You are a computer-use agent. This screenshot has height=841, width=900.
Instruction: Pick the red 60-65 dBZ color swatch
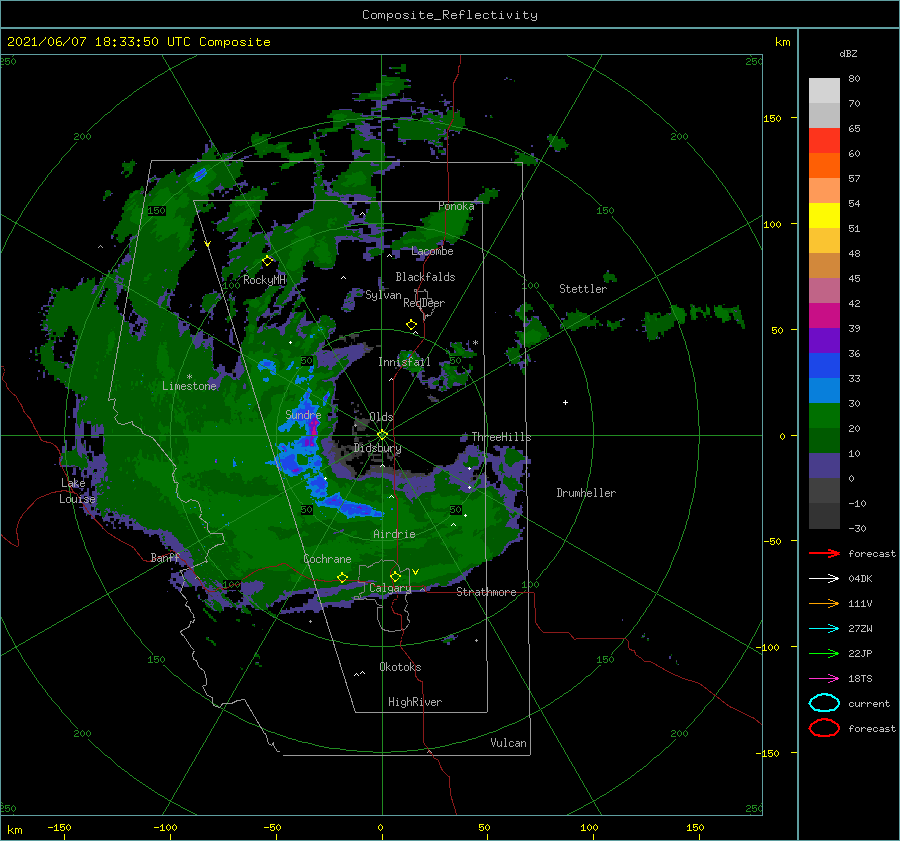(824, 141)
